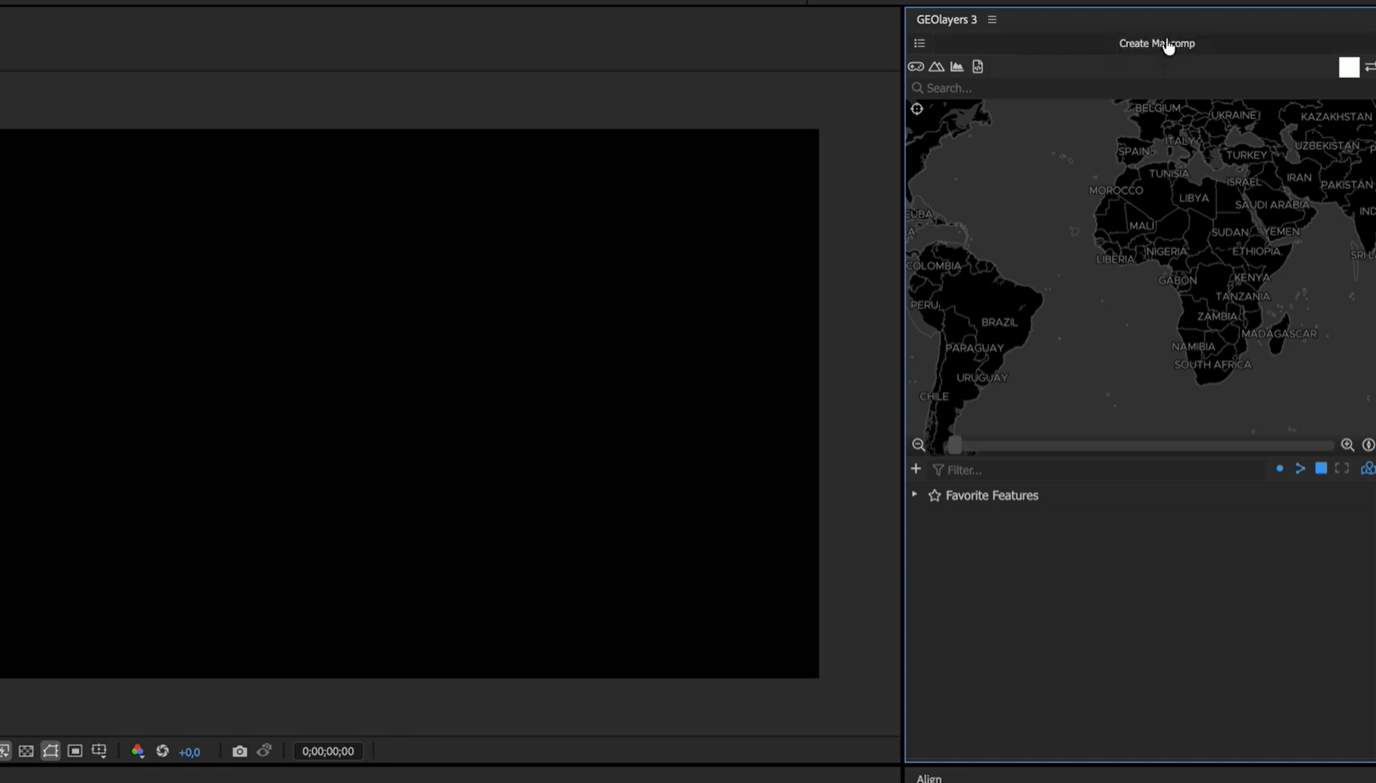The width and height of the screenshot is (1376, 783).
Task: Click the zoom-in magnifier under the map
Action: pos(1348,444)
